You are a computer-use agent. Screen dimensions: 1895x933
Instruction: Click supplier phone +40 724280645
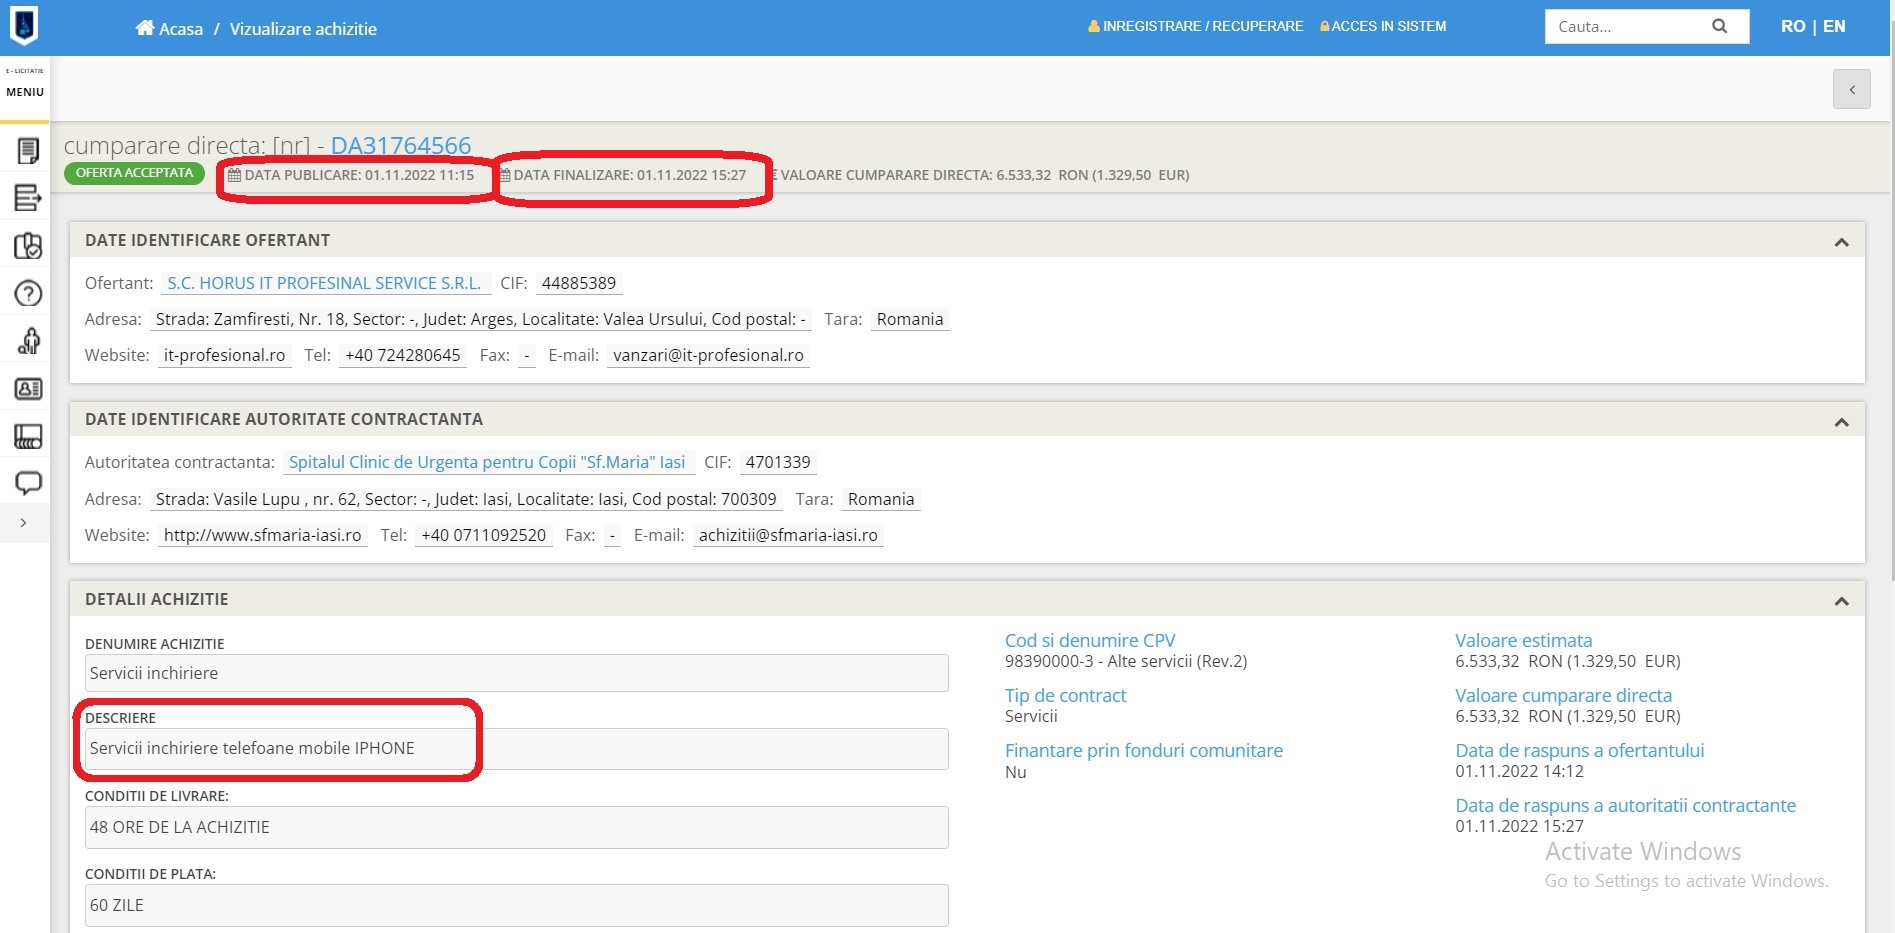[x=403, y=355]
